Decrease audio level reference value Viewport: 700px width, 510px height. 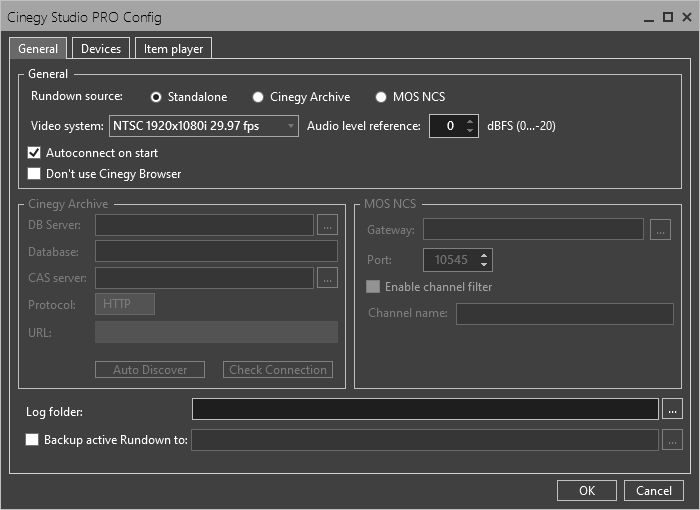click(x=470, y=130)
